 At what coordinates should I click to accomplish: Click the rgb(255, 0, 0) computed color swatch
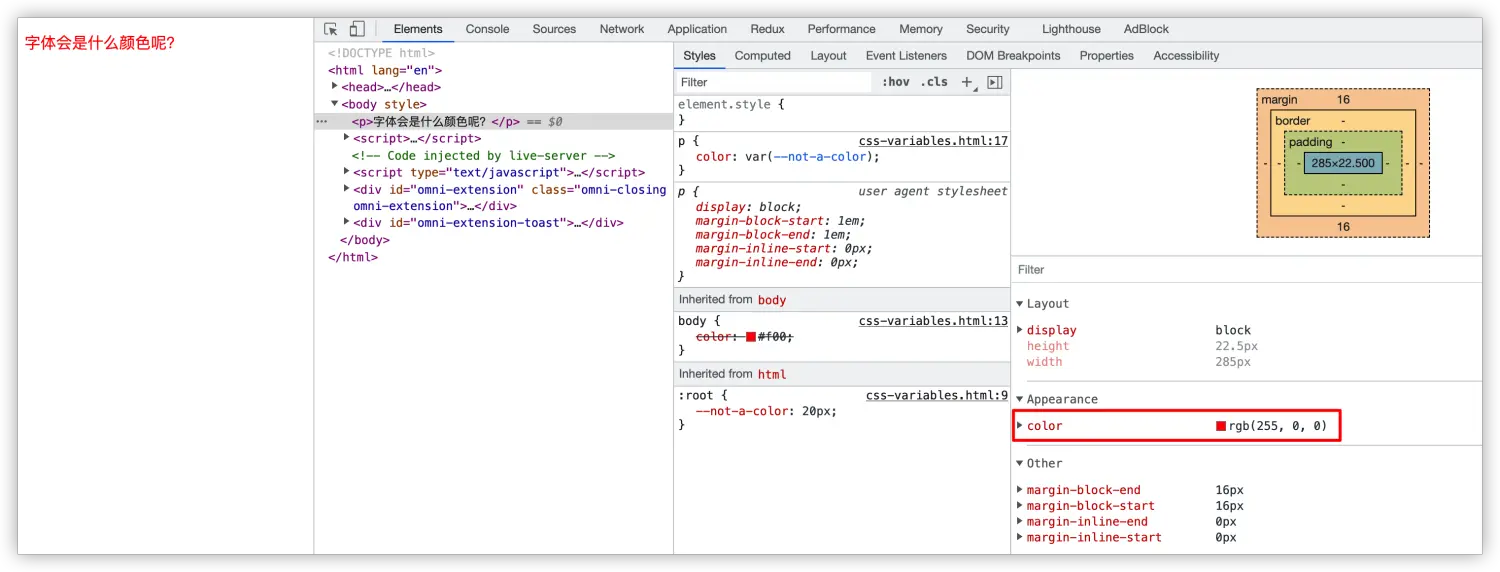click(x=1221, y=426)
